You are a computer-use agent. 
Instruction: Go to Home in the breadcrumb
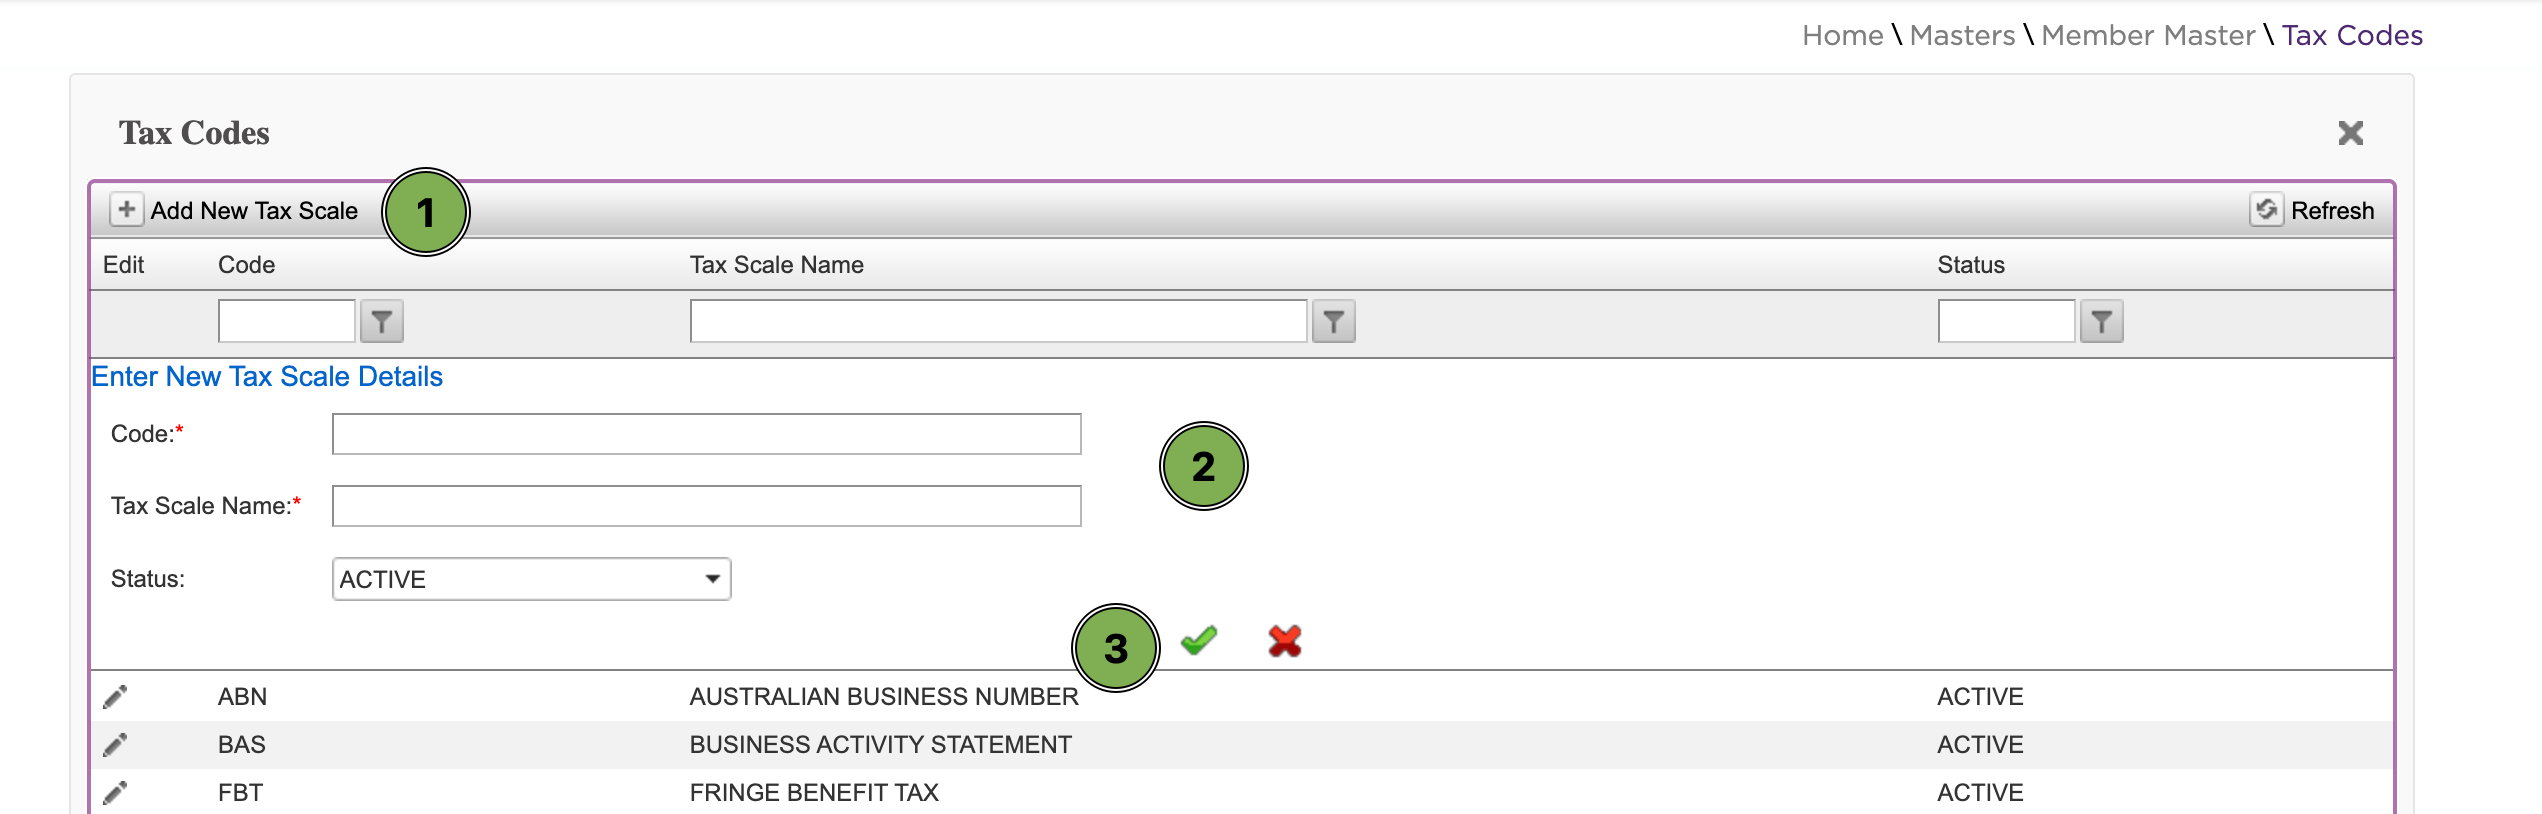tap(1842, 36)
